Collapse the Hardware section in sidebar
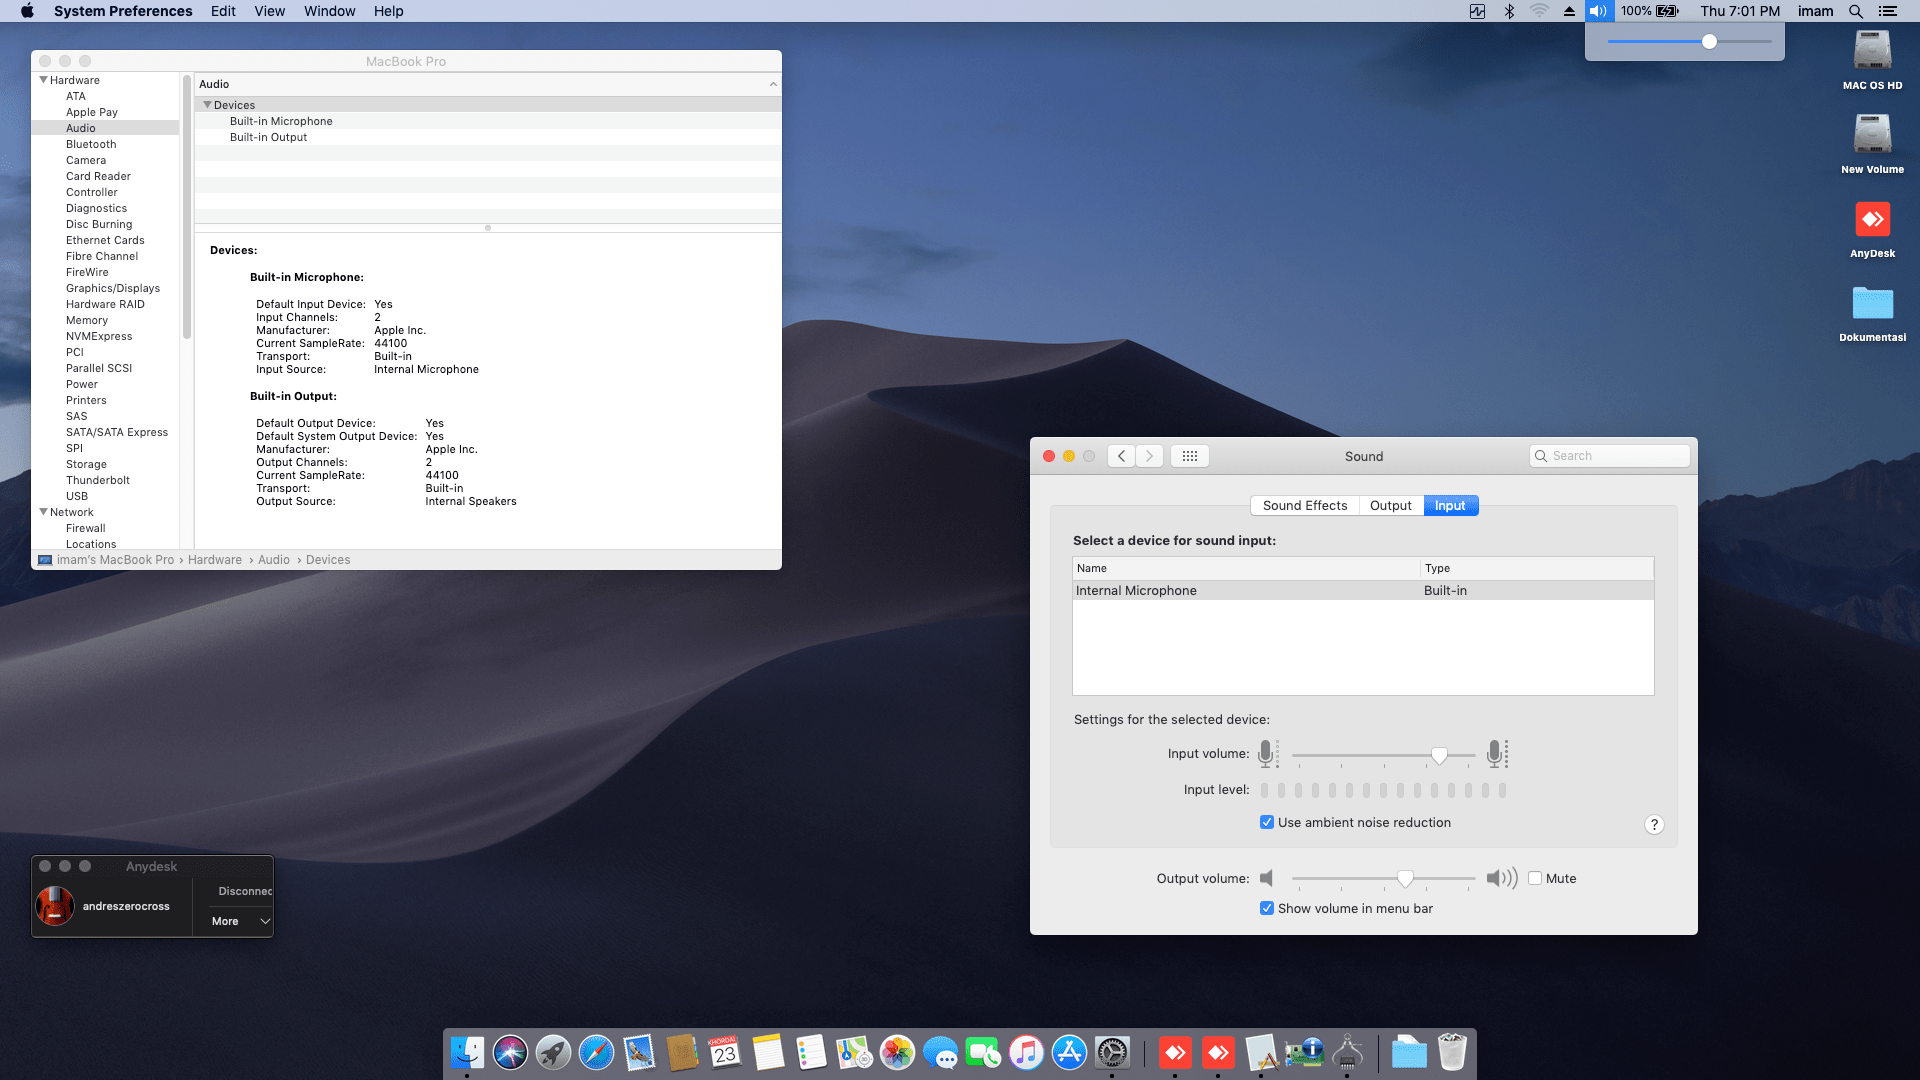The width and height of the screenshot is (1920, 1080). [x=43, y=80]
